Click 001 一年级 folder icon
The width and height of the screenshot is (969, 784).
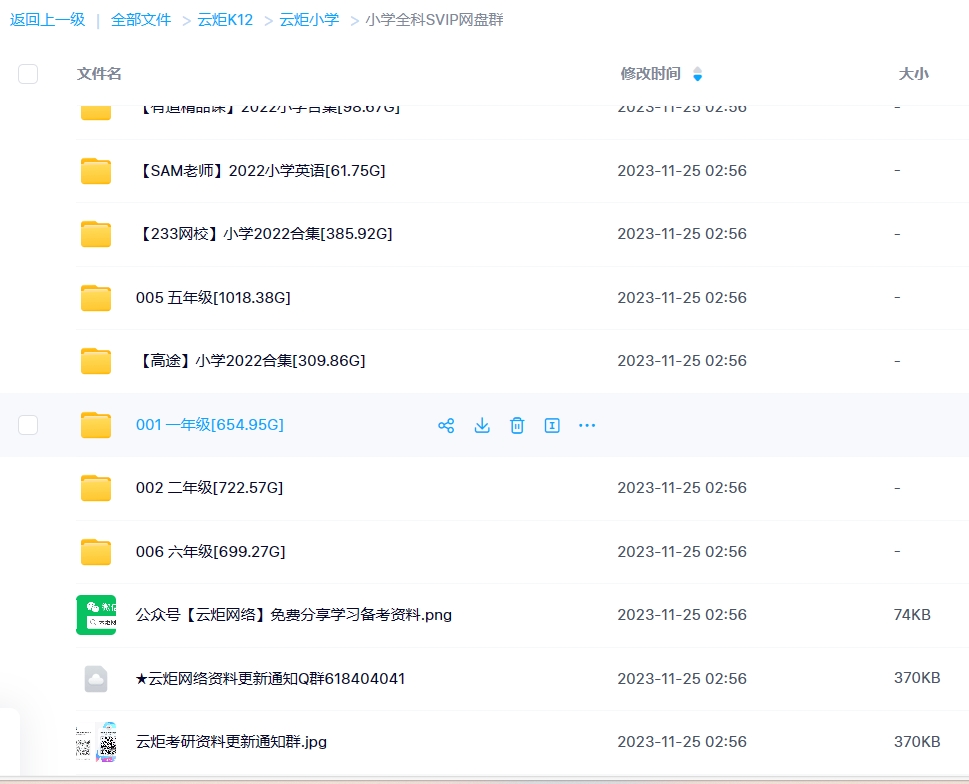(x=96, y=425)
